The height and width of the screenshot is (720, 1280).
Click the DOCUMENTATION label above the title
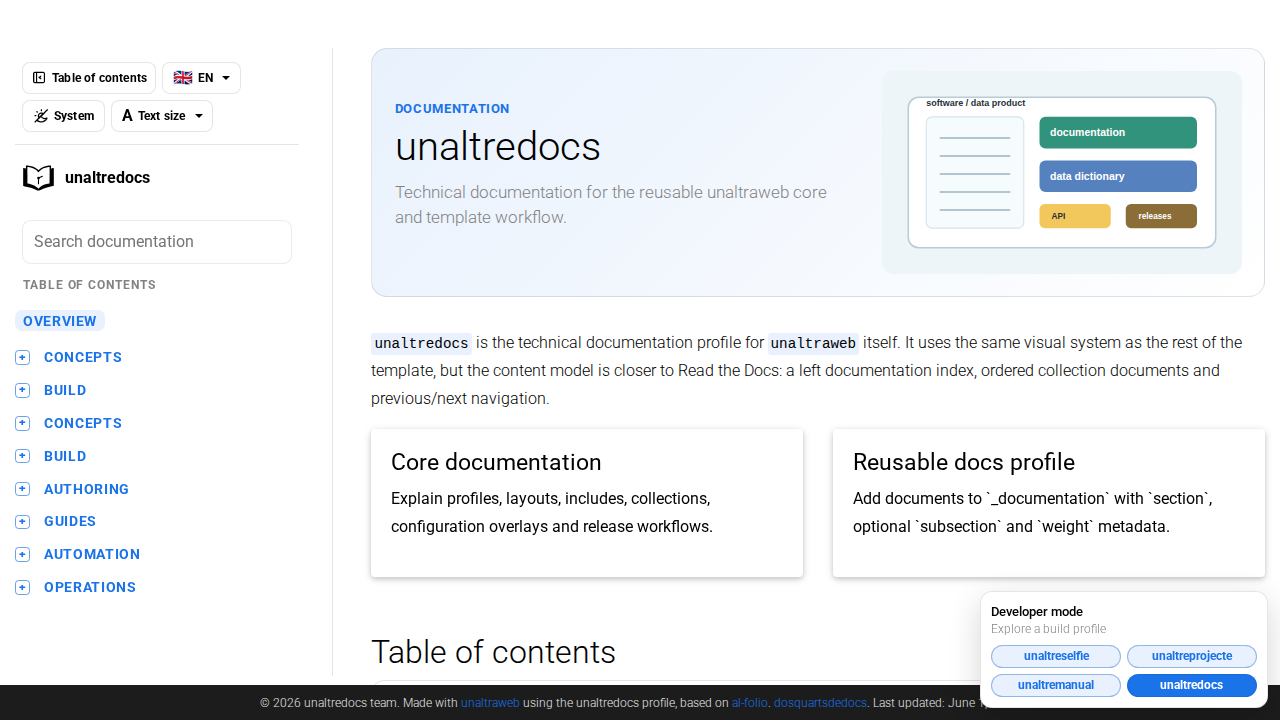click(452, 108)
